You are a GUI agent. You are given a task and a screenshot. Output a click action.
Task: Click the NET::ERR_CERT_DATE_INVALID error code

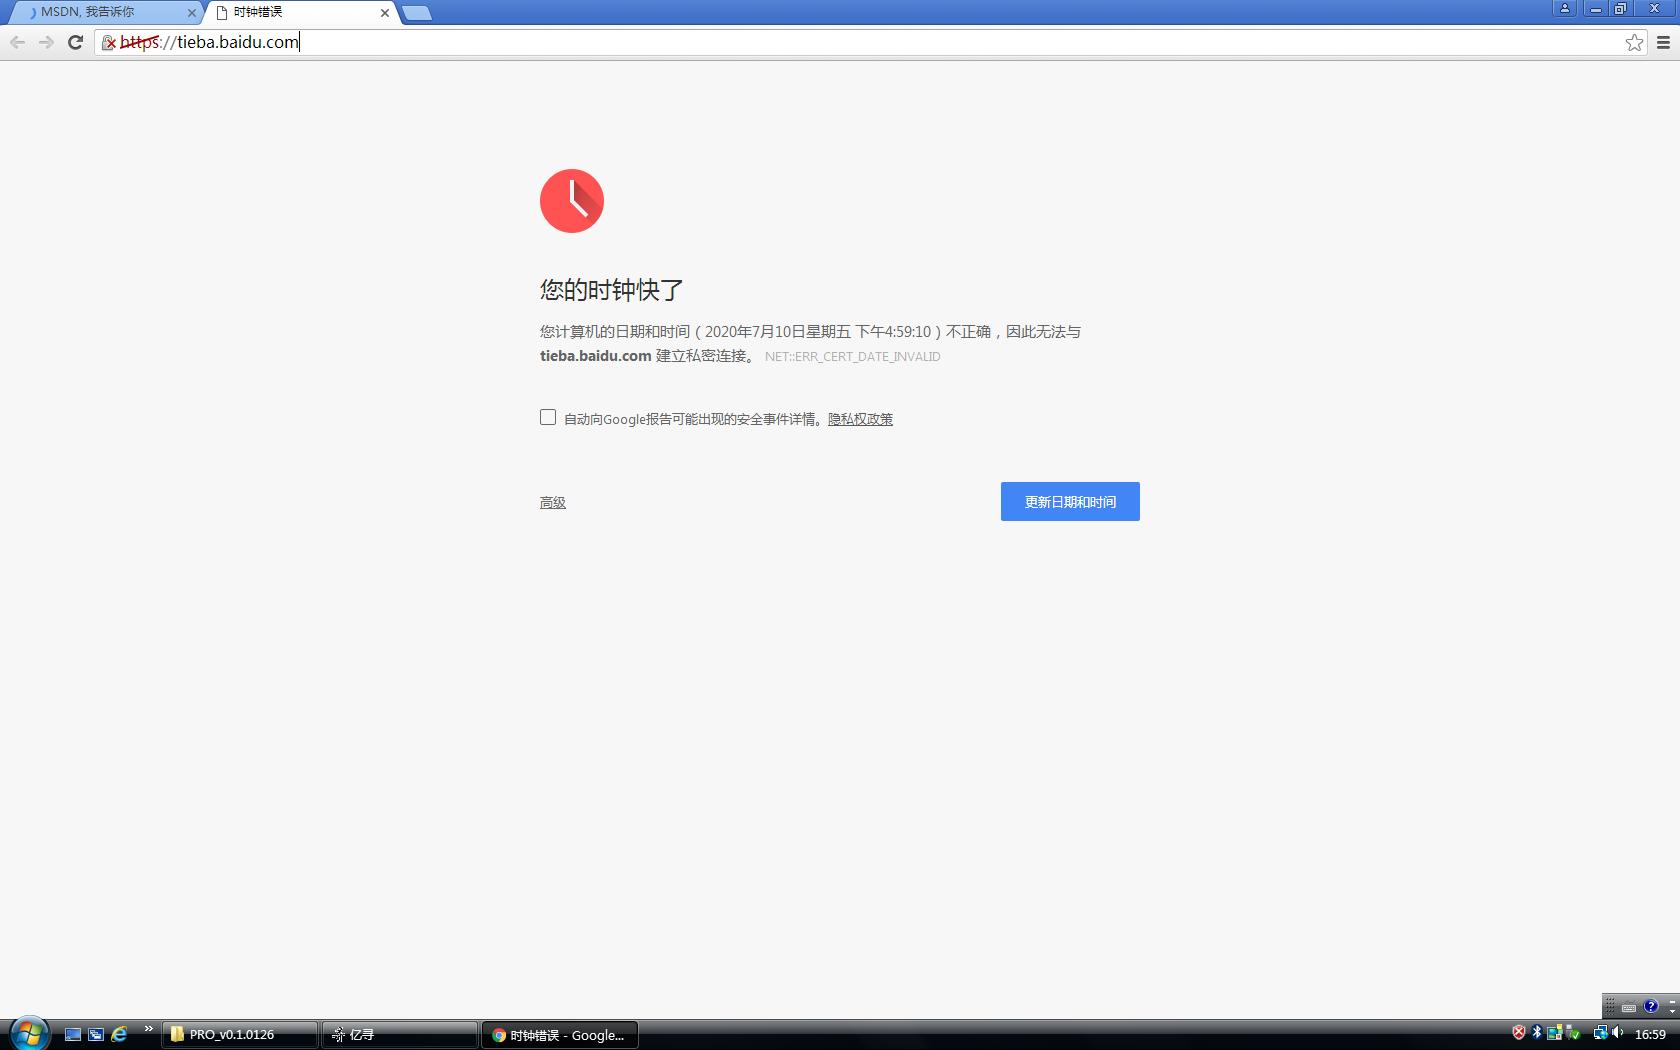[852, 356]
